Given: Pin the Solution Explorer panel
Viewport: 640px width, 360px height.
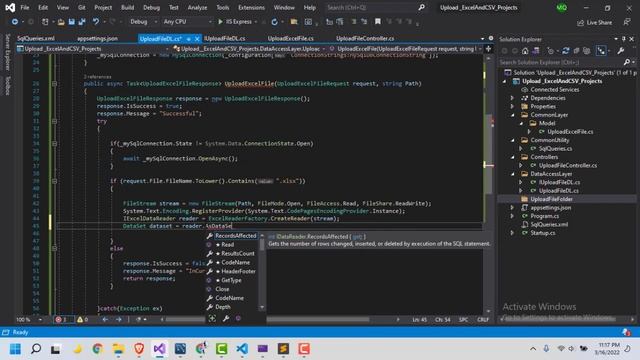Looking at the screenshot, I should [x=624, y=39].
